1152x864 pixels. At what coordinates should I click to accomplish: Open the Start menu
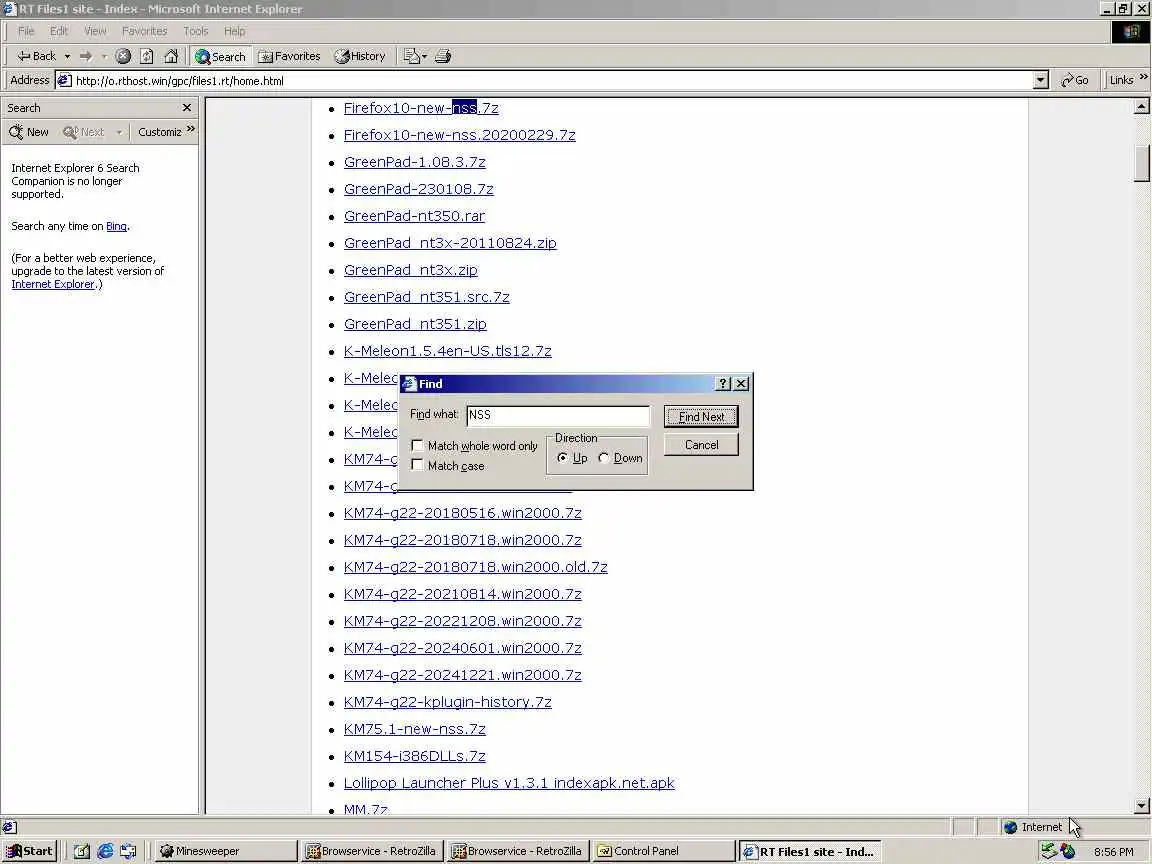[30, 852]
